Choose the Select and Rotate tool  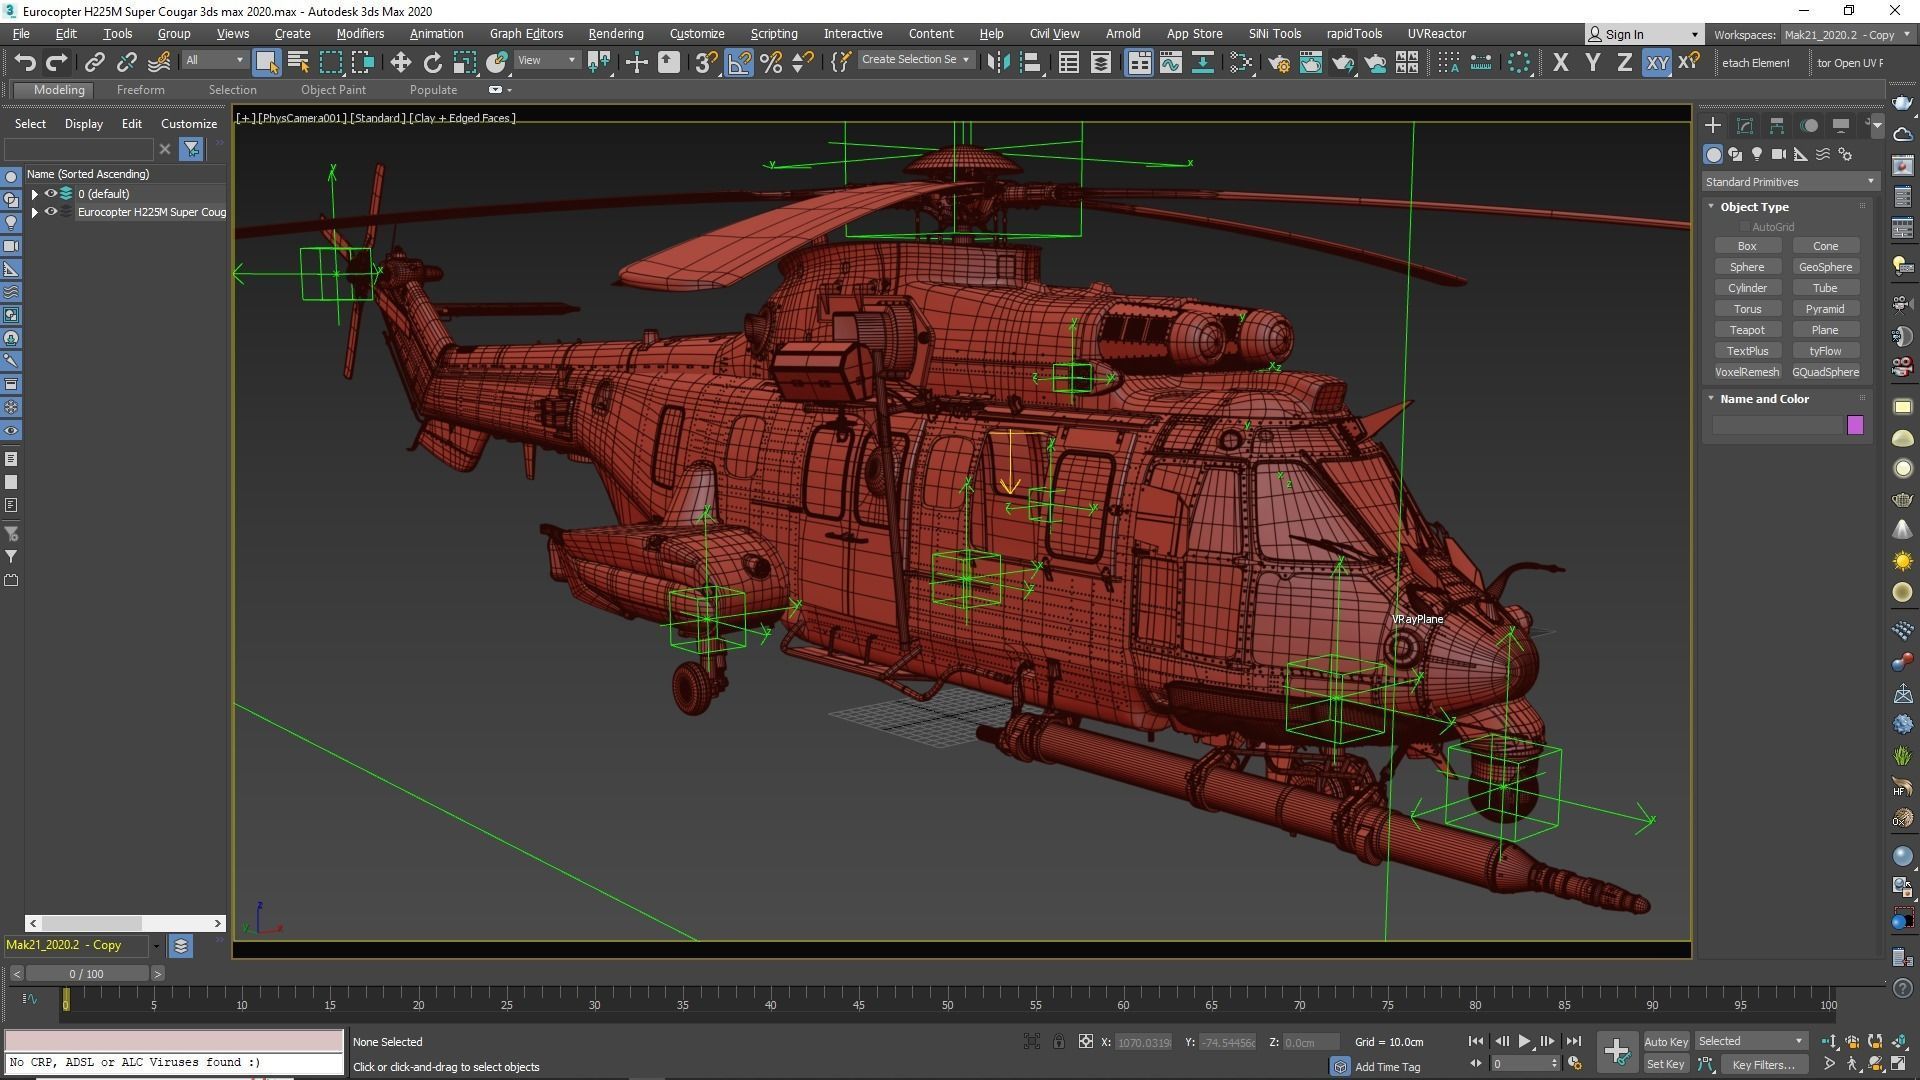click(x=432, y=62)
